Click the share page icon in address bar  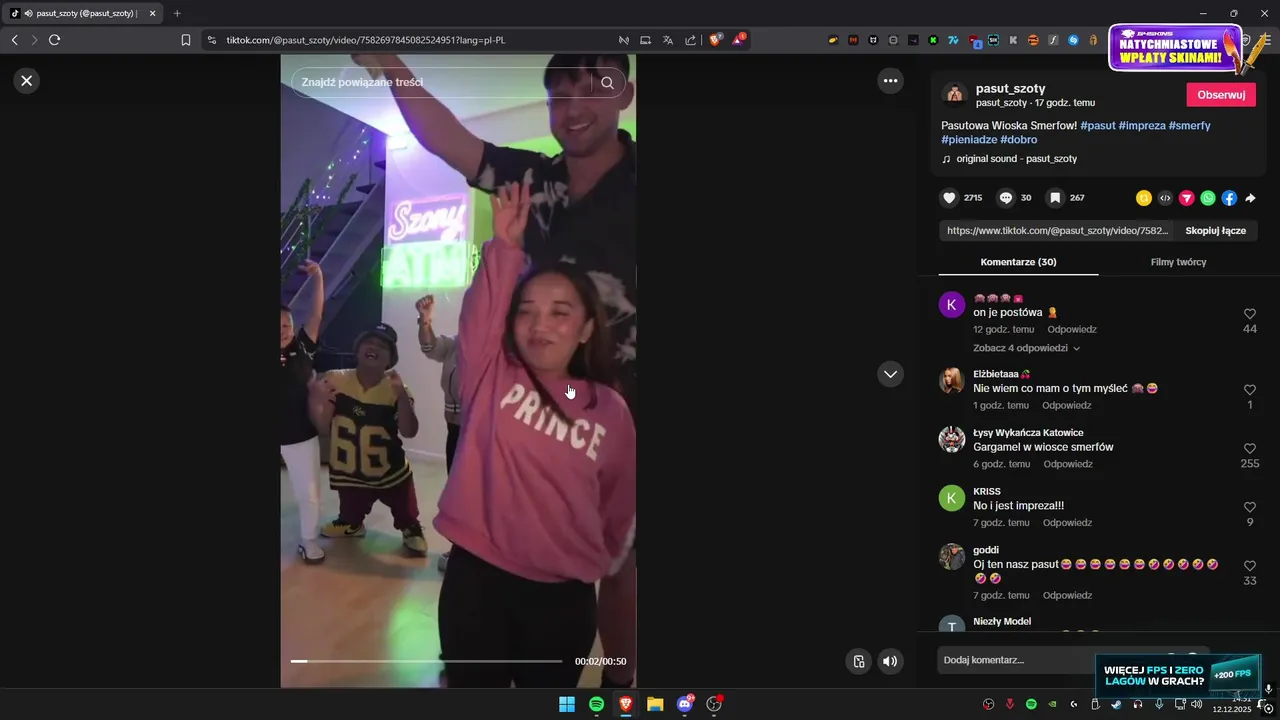[690, 40]
